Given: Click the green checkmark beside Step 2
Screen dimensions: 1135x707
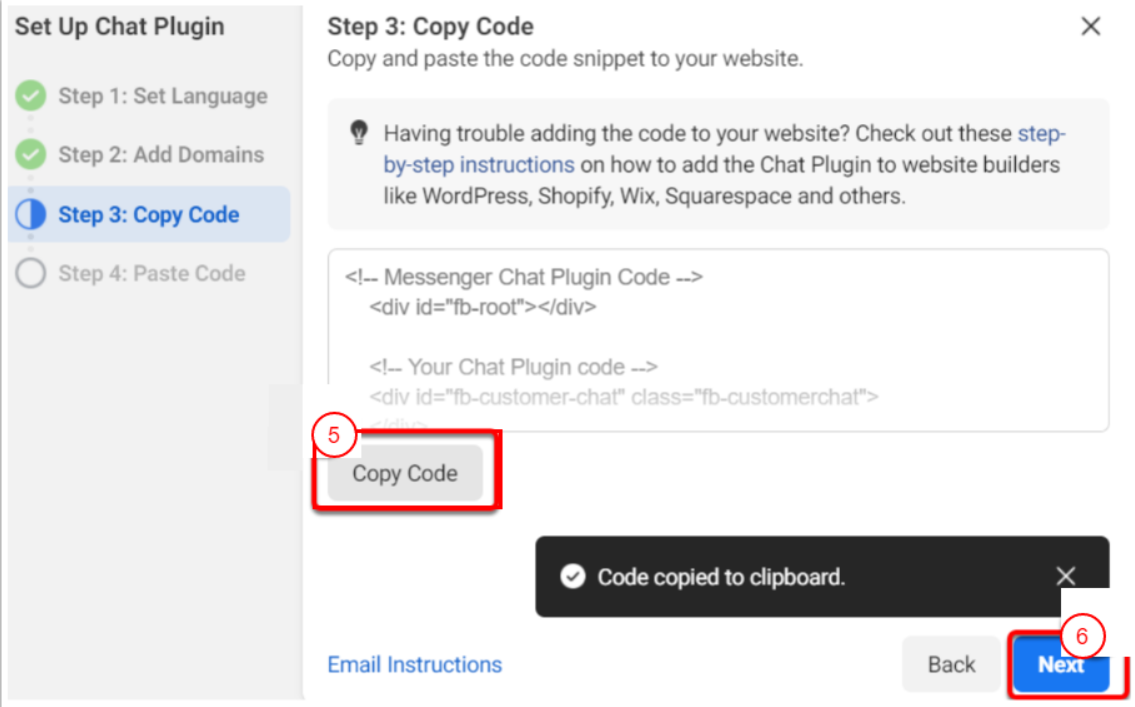Looking at the screenshot, I should pyautogui.click(x=31, y=155).
